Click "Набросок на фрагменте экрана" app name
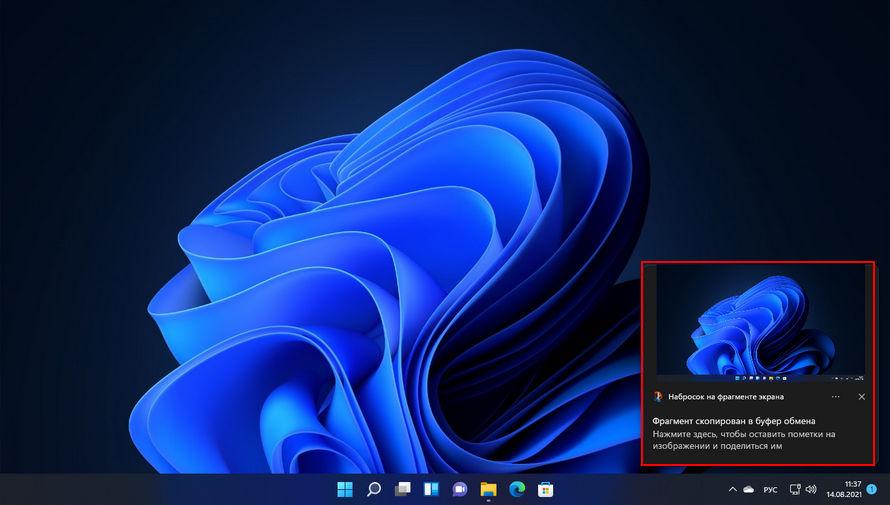Image resolution: width=890 pixels, height=505 pixels. point(726,397)
